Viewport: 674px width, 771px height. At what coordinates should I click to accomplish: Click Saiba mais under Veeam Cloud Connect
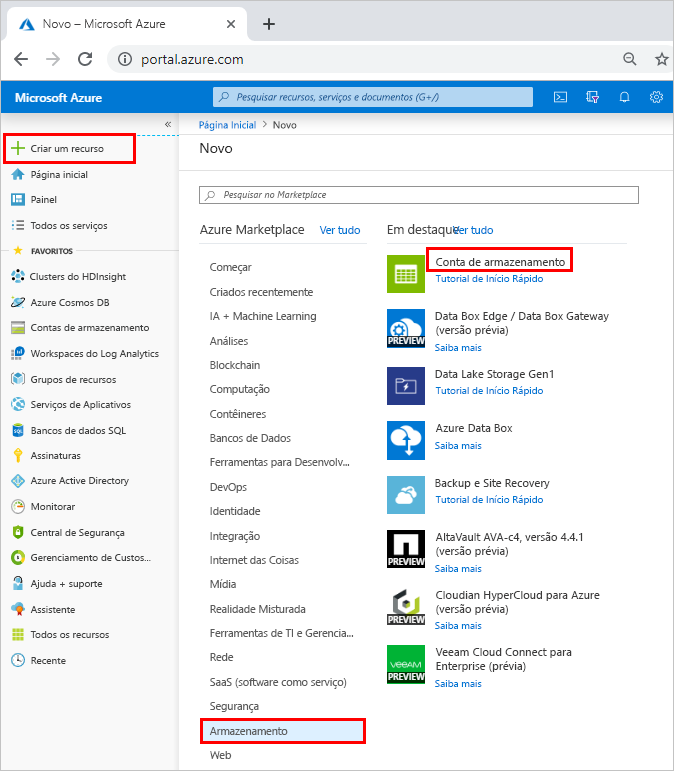458,683
